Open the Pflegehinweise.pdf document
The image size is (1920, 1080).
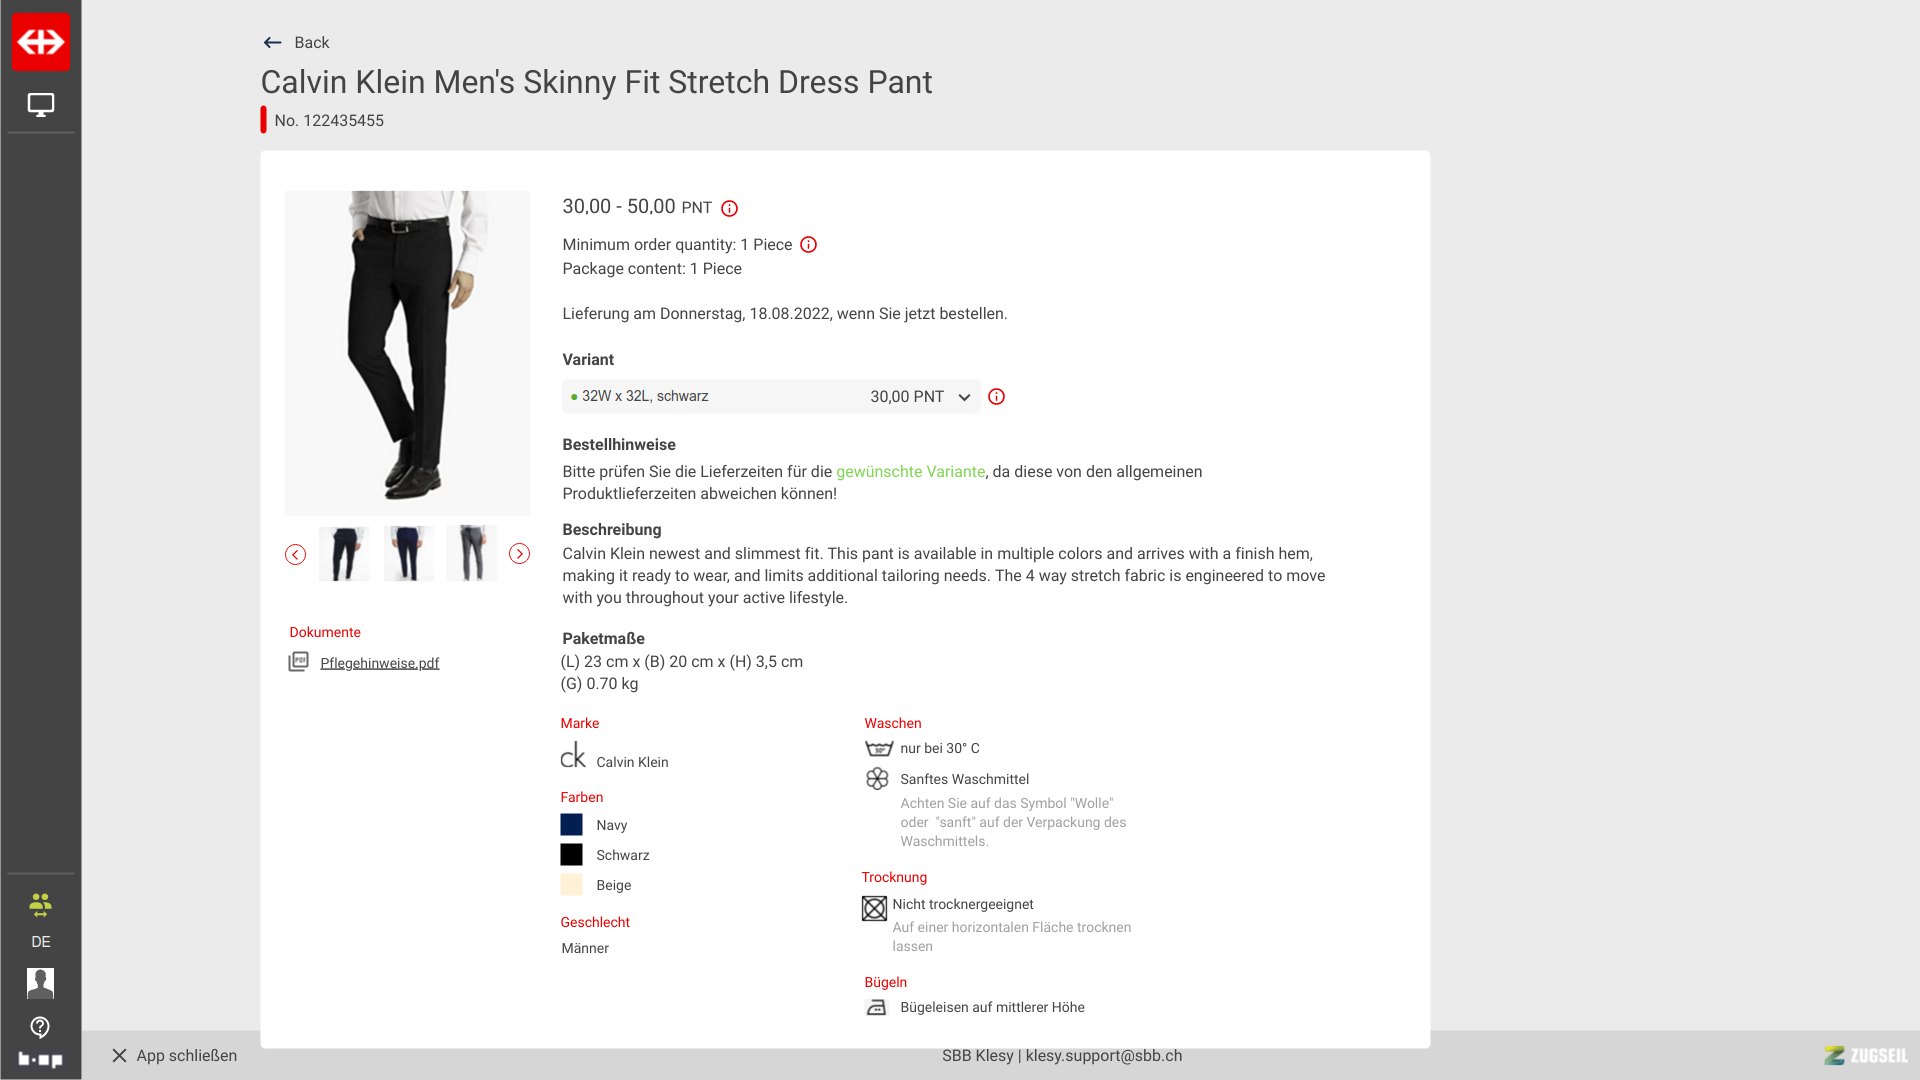(379, 663)
